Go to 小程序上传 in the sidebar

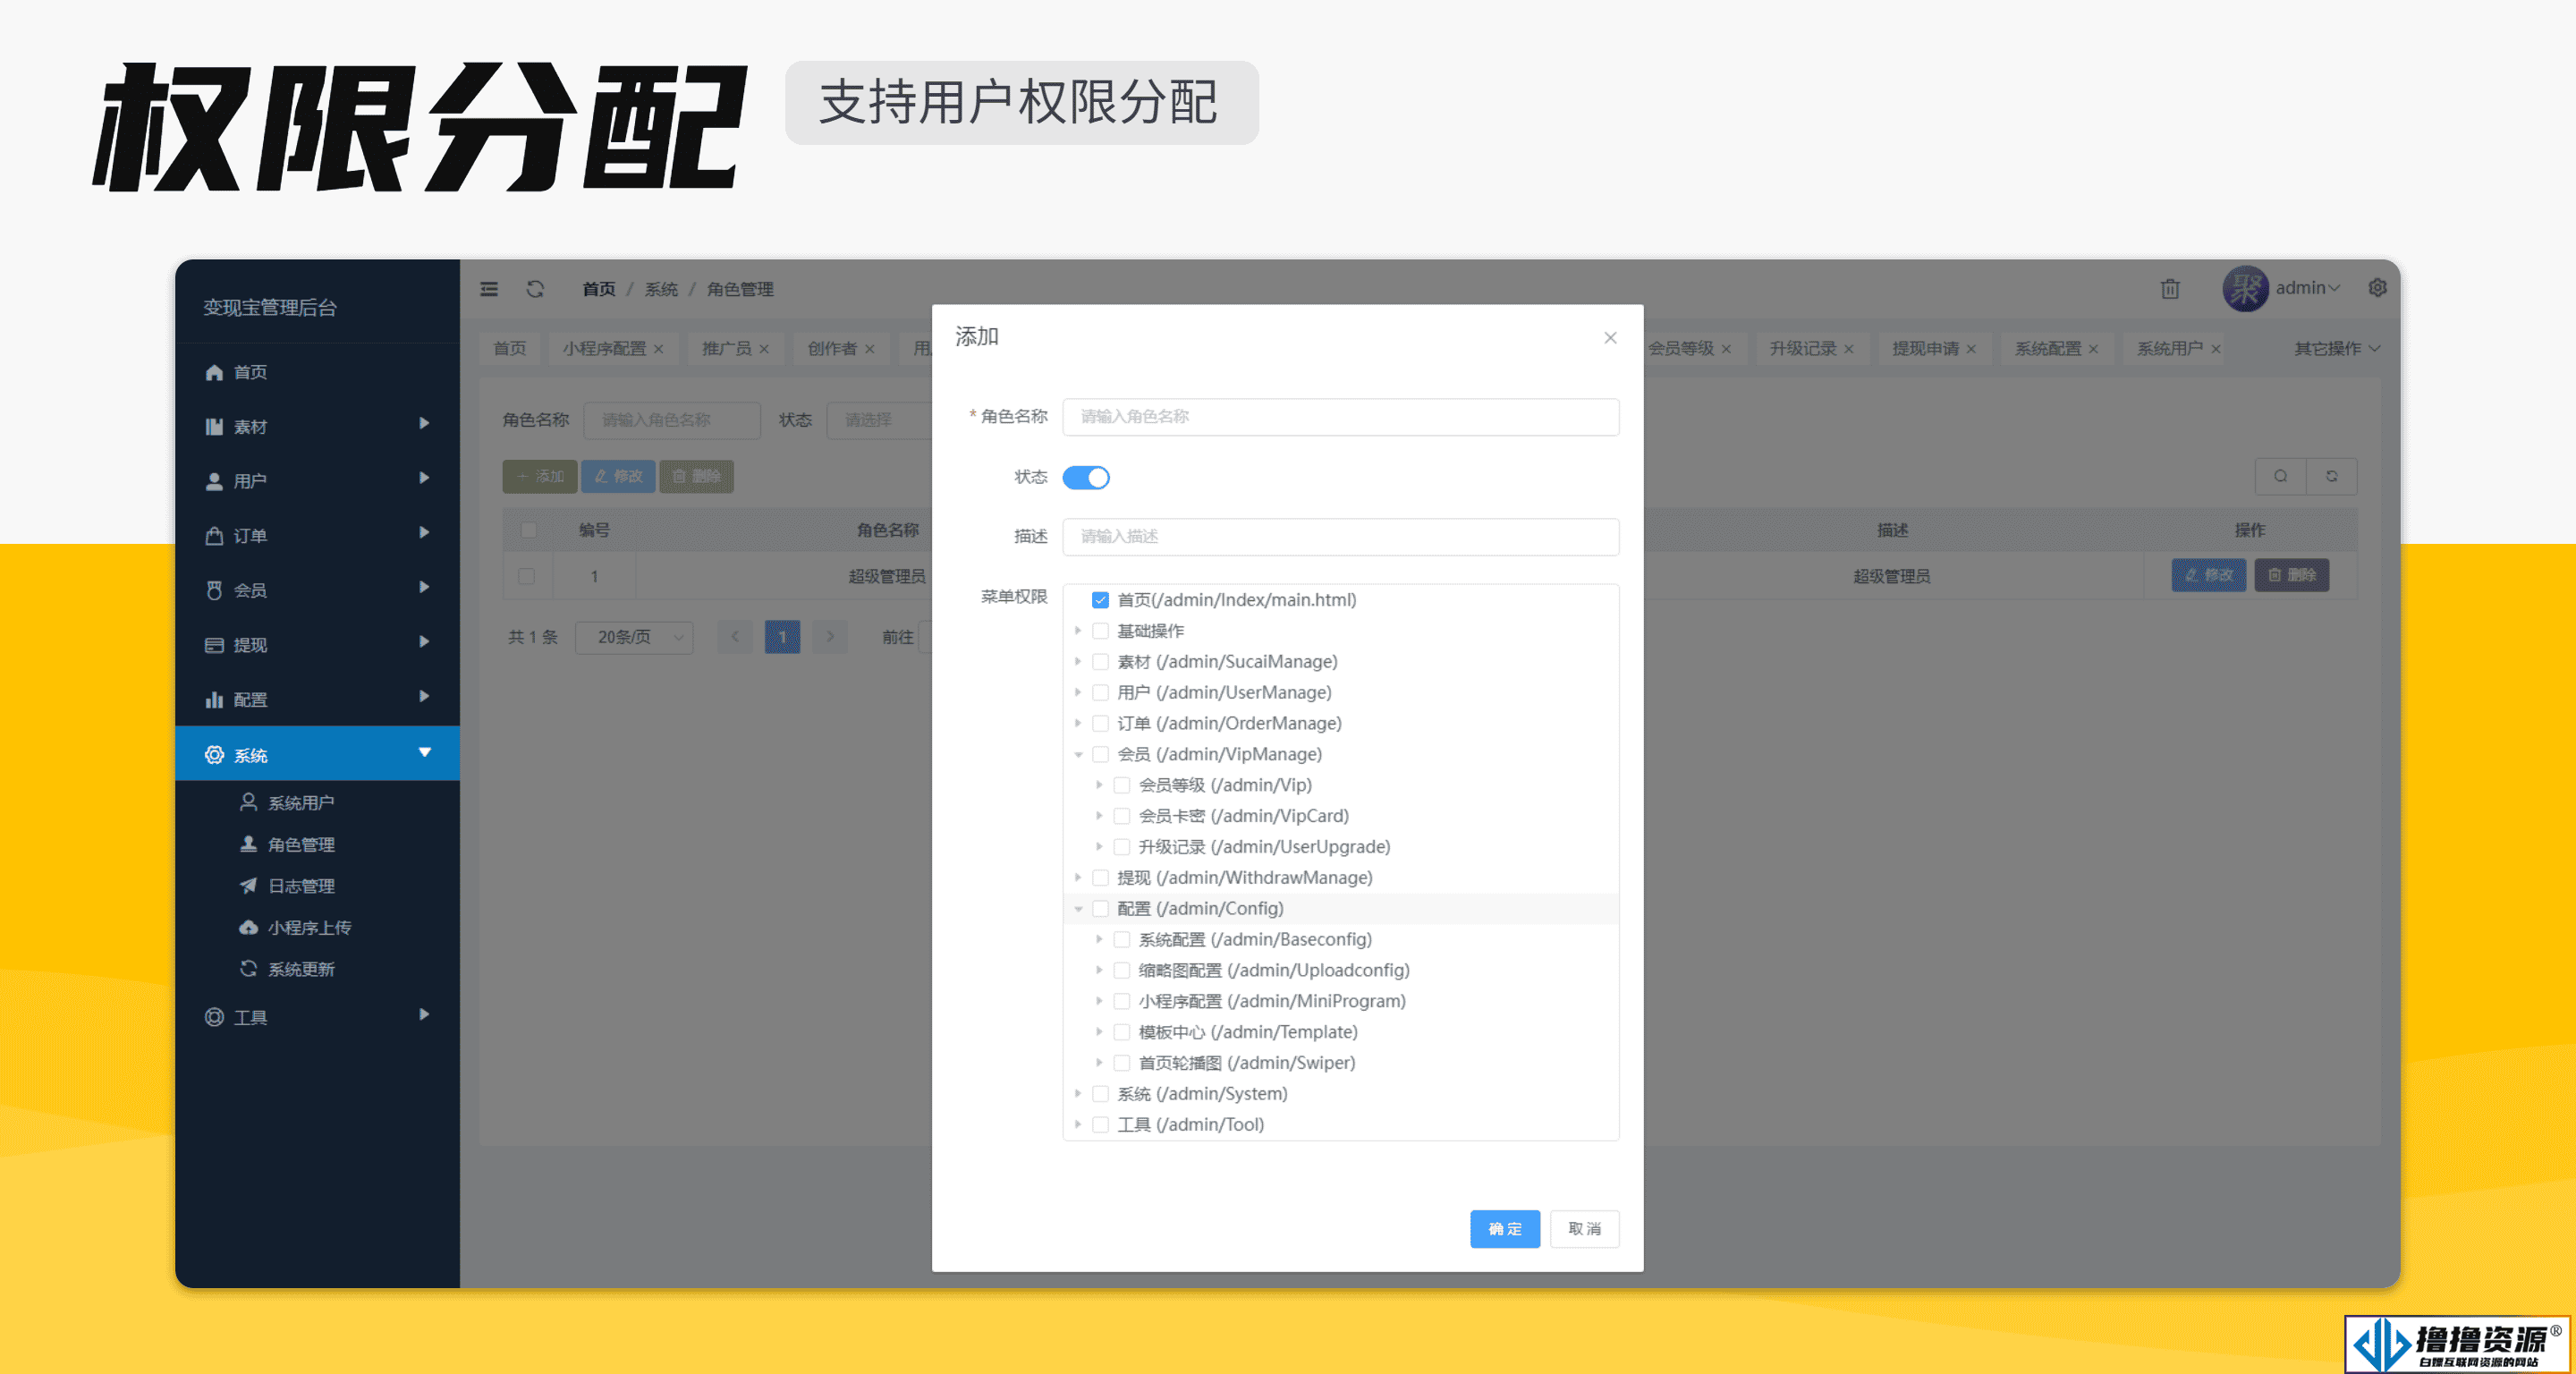pyautogui.click(x=317, y=927)
